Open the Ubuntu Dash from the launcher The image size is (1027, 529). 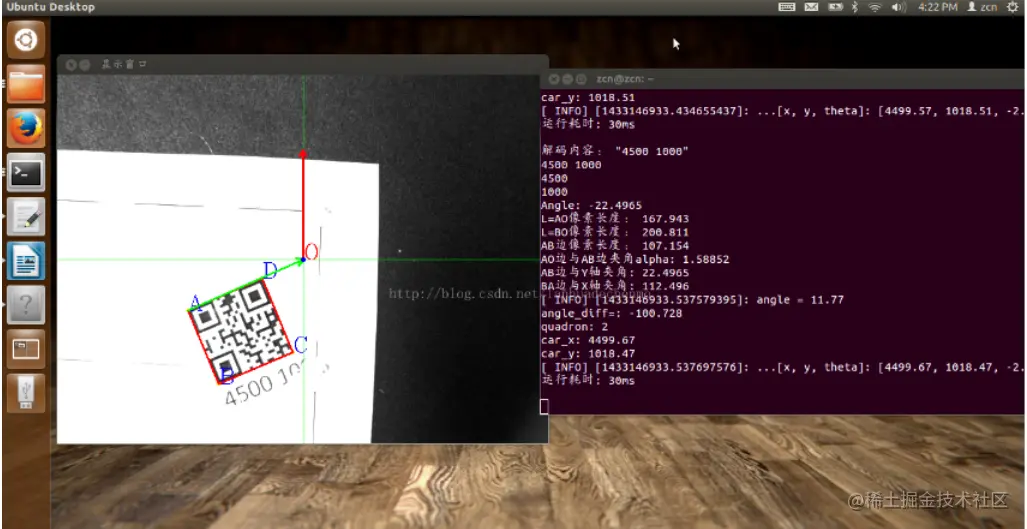click(26, 39)
